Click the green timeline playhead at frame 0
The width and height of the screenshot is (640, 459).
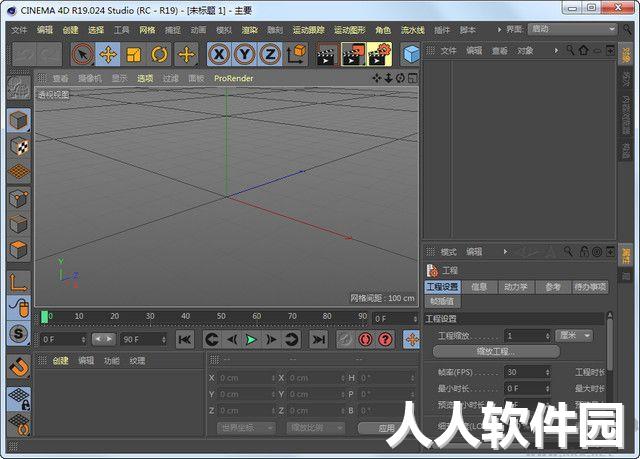click(44, 317)
